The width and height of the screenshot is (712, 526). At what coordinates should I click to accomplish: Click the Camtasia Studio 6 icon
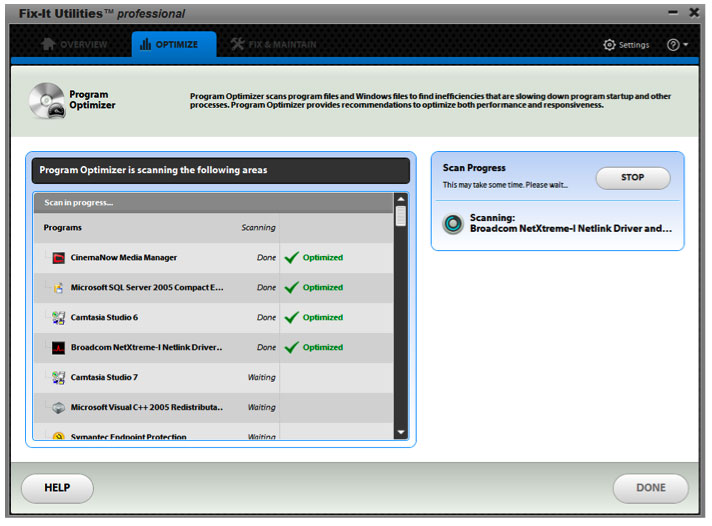click(59, 318)
